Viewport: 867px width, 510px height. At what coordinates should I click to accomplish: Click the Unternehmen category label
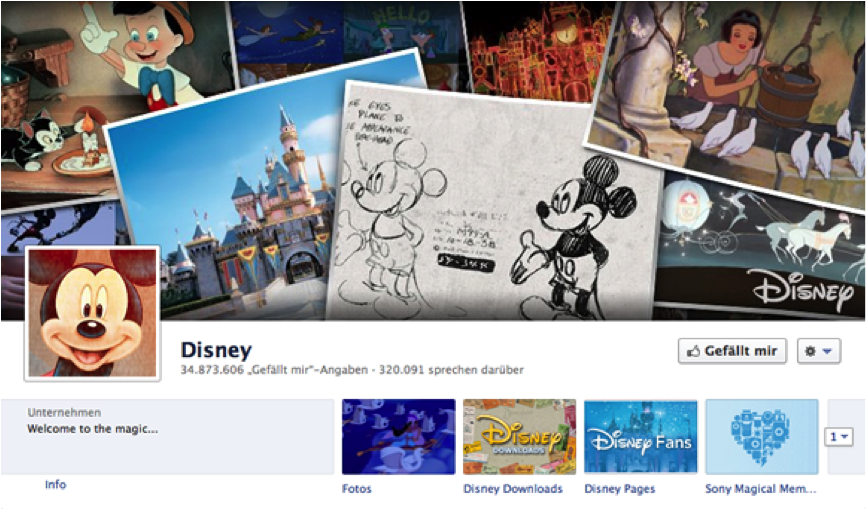(64, 413)
